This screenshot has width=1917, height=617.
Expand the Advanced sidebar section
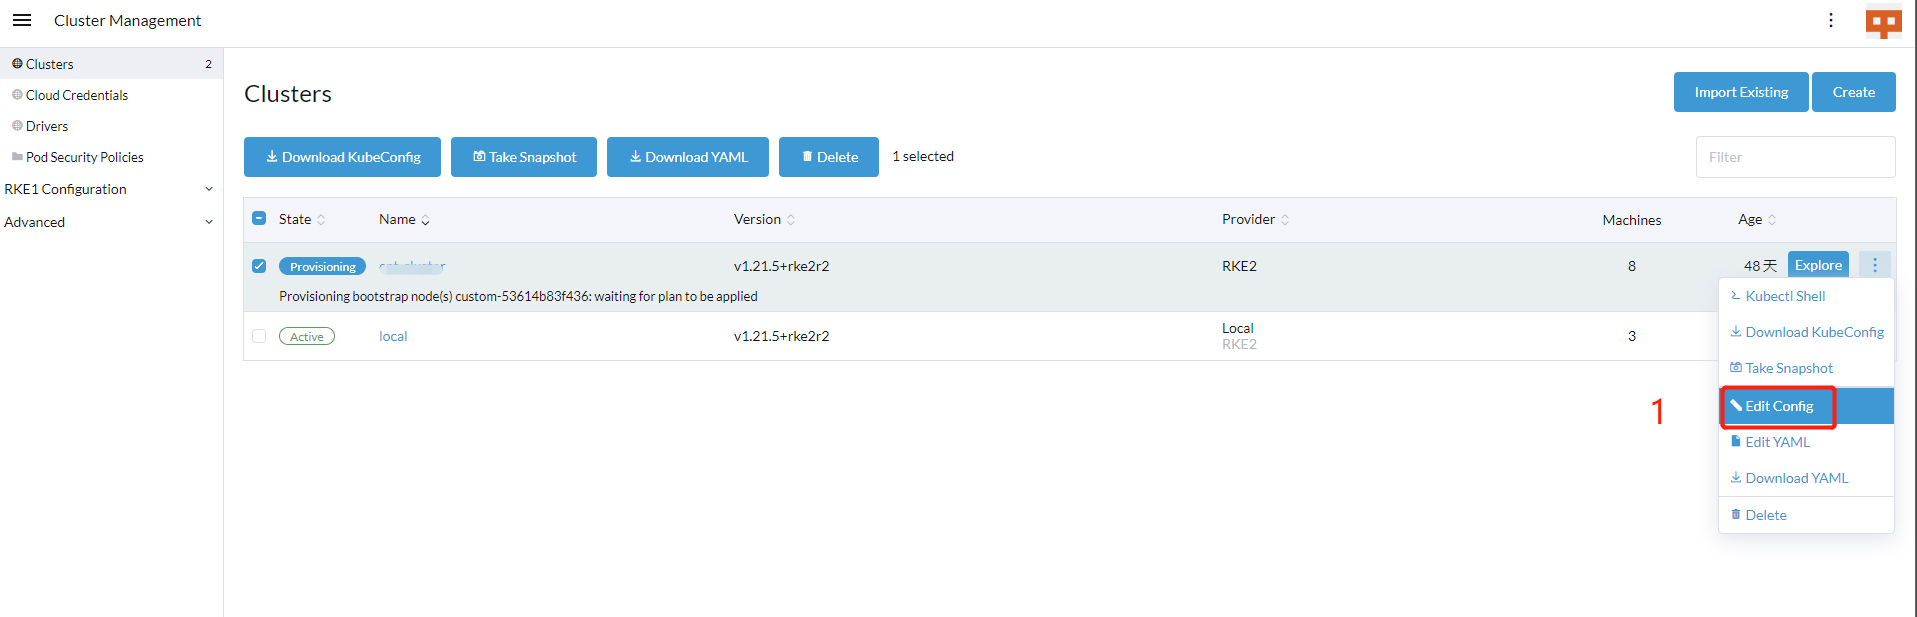tap(109, 222)
